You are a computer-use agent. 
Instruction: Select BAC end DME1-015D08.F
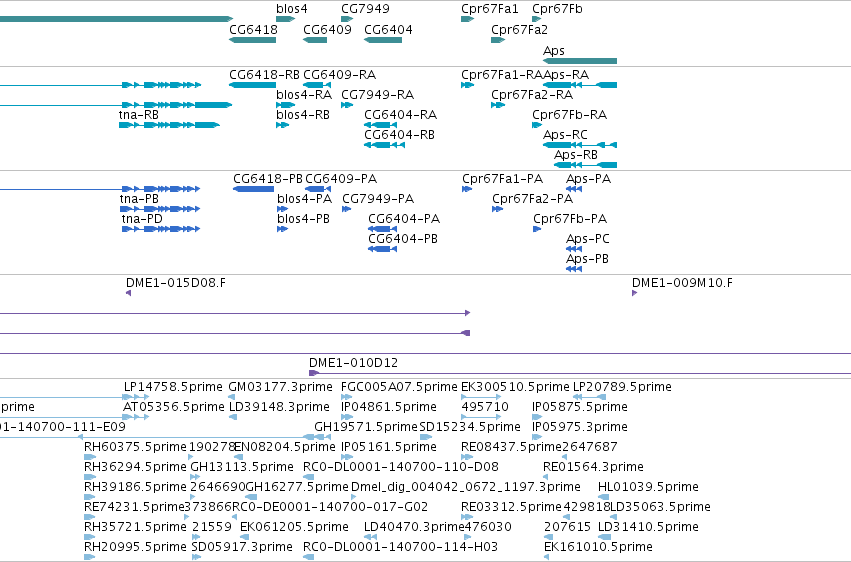point(129,293)
